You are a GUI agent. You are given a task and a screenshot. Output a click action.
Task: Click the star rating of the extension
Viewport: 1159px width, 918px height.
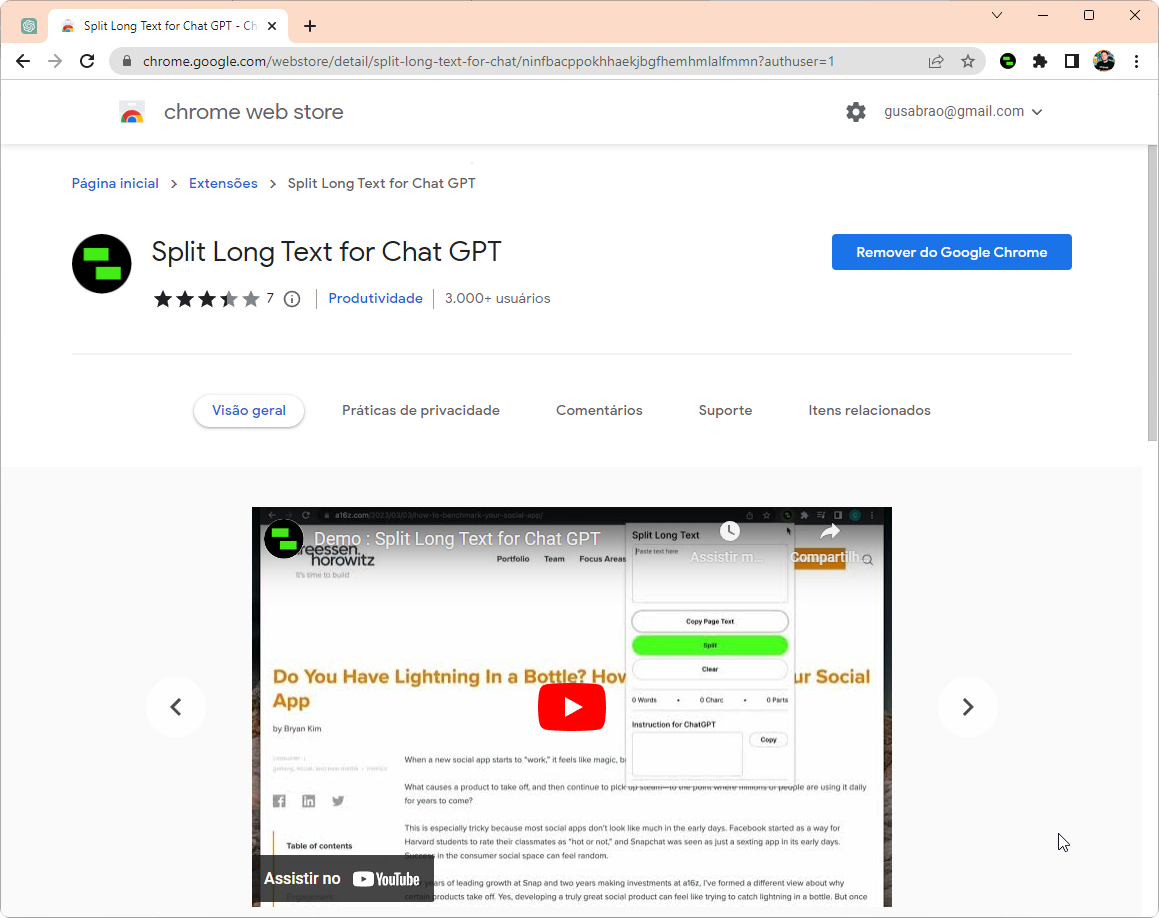207,299
